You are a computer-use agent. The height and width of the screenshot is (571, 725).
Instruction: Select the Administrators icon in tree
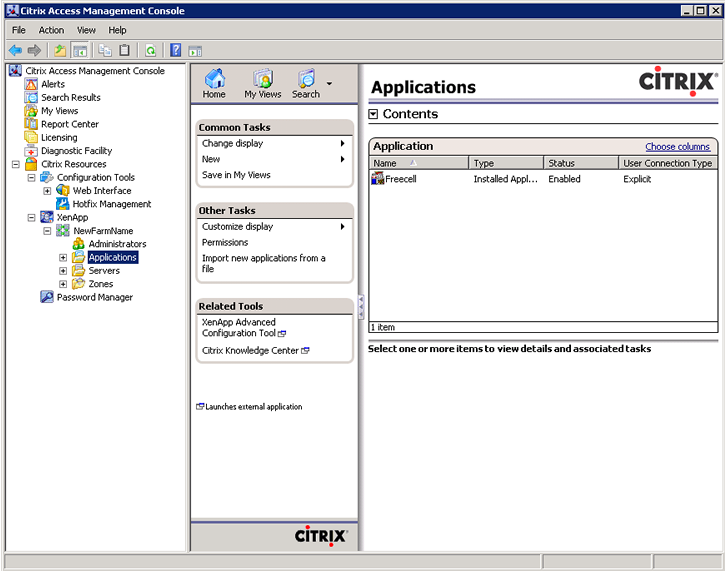click(x=79, y=244)
